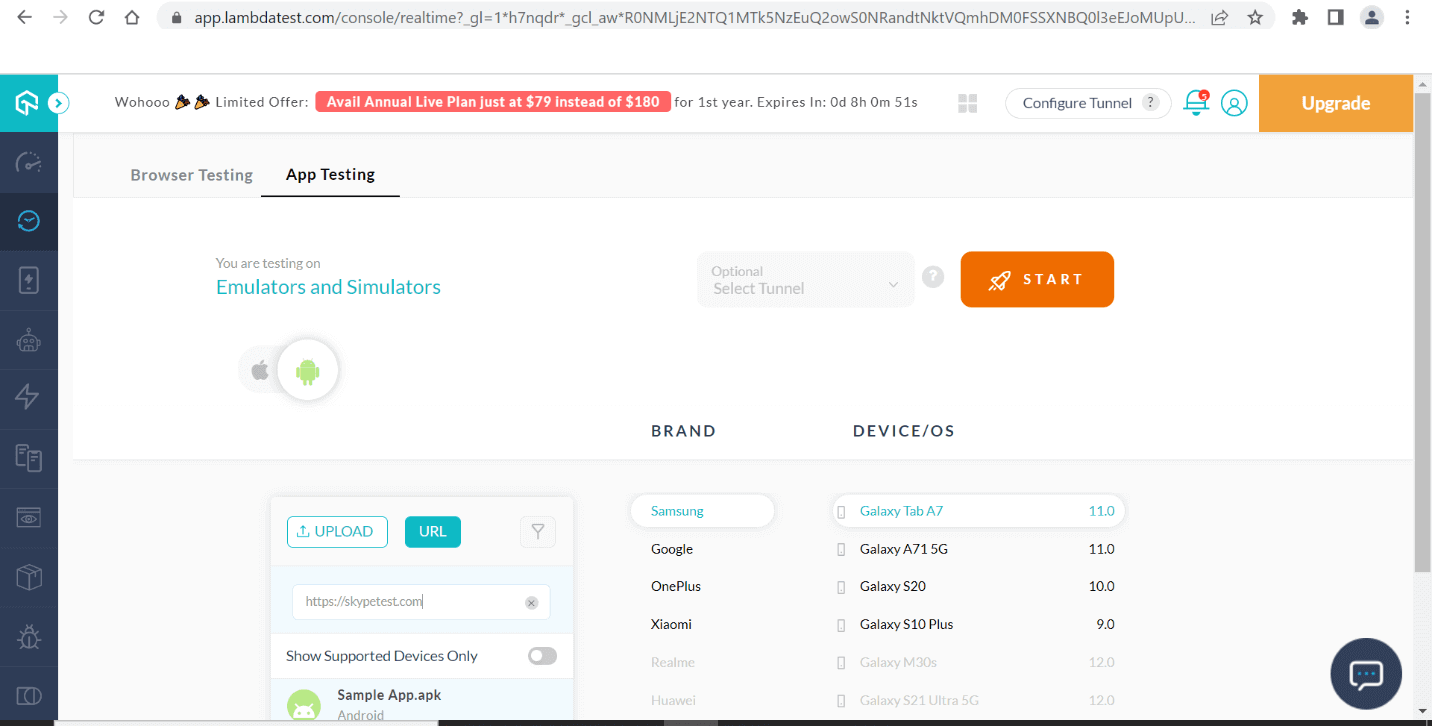
Task: Select the mobile device testing sidebar icon
Action: click(x=28, y=279)
